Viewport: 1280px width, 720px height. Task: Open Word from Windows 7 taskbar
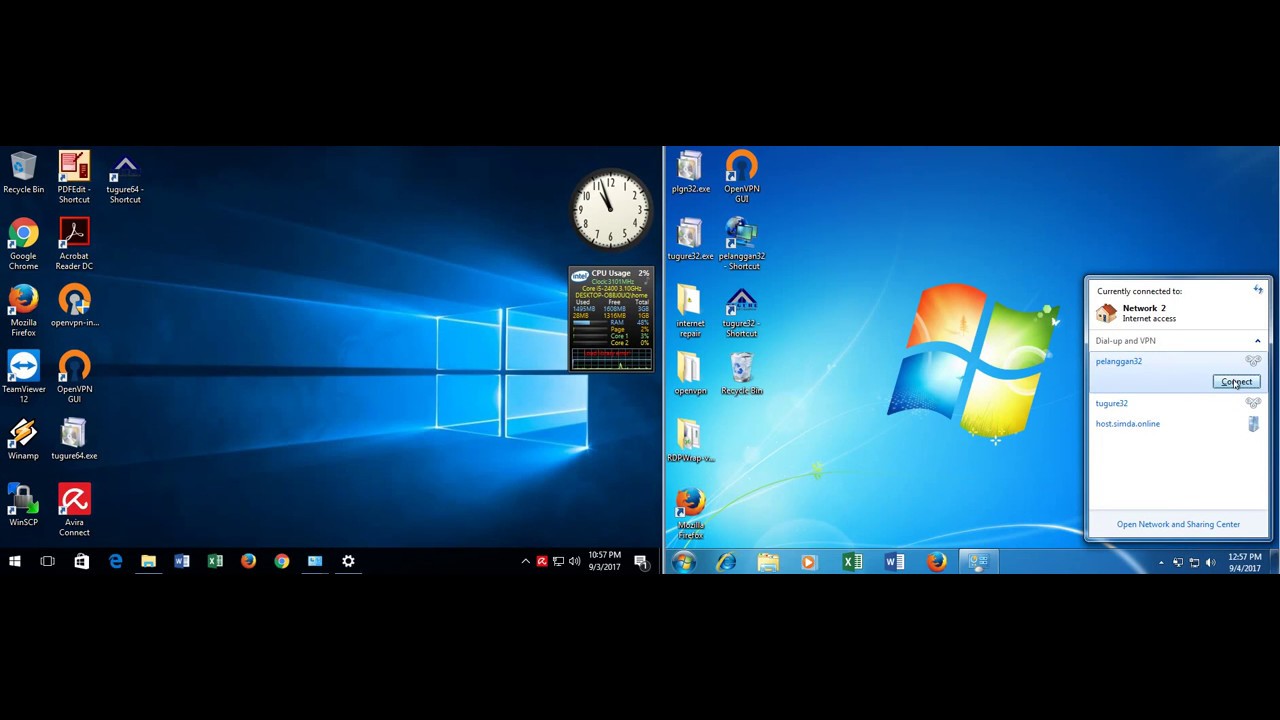tap(894, 562)
